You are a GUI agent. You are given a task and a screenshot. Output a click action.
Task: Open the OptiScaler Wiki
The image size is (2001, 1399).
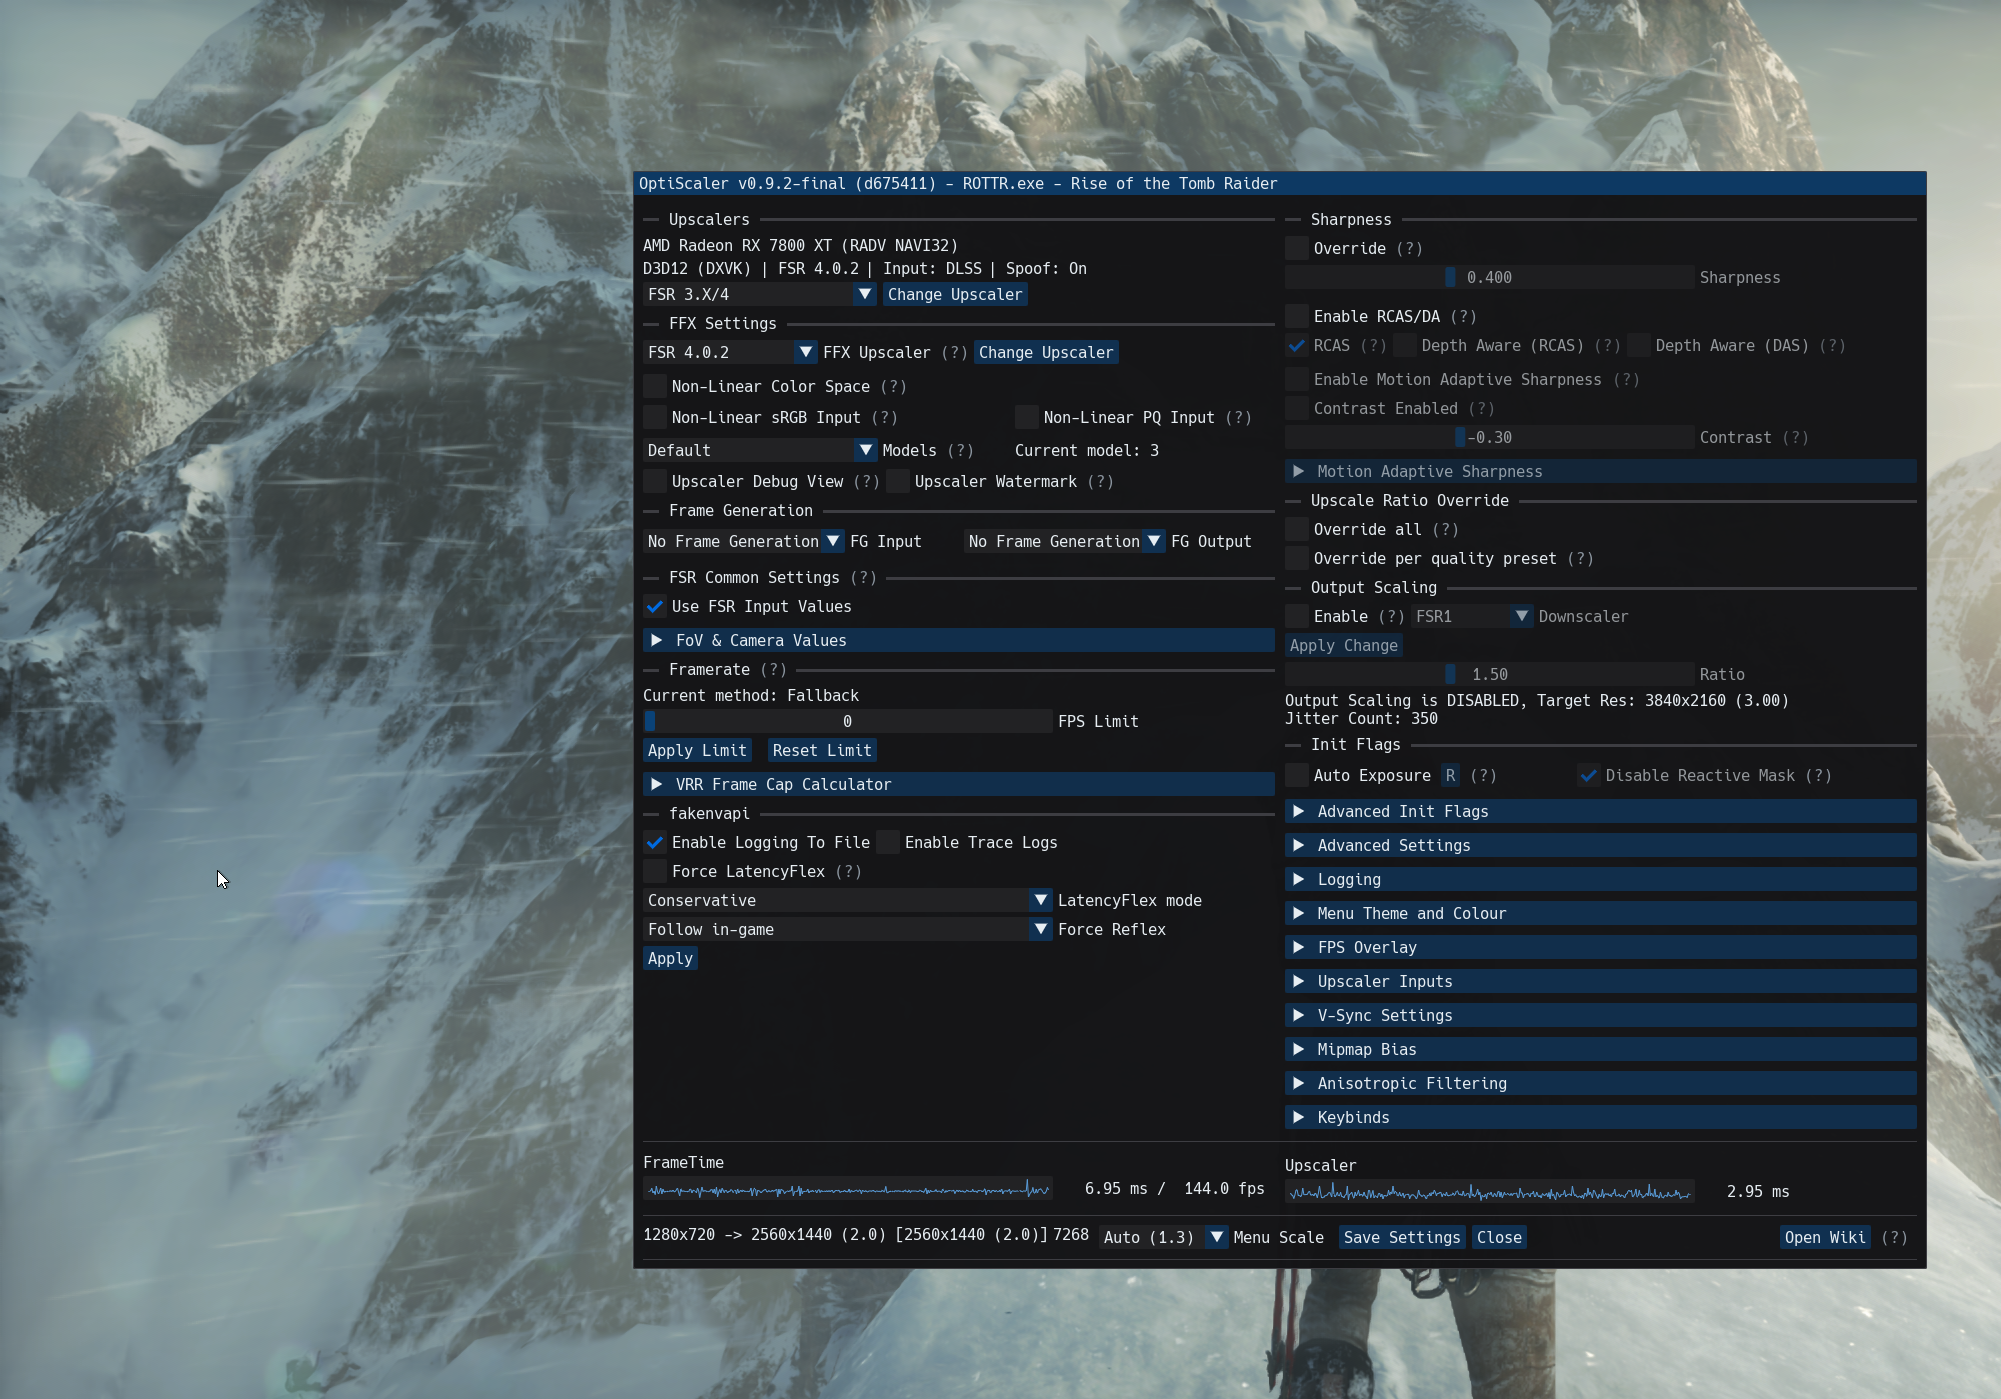point(1825,1237)
